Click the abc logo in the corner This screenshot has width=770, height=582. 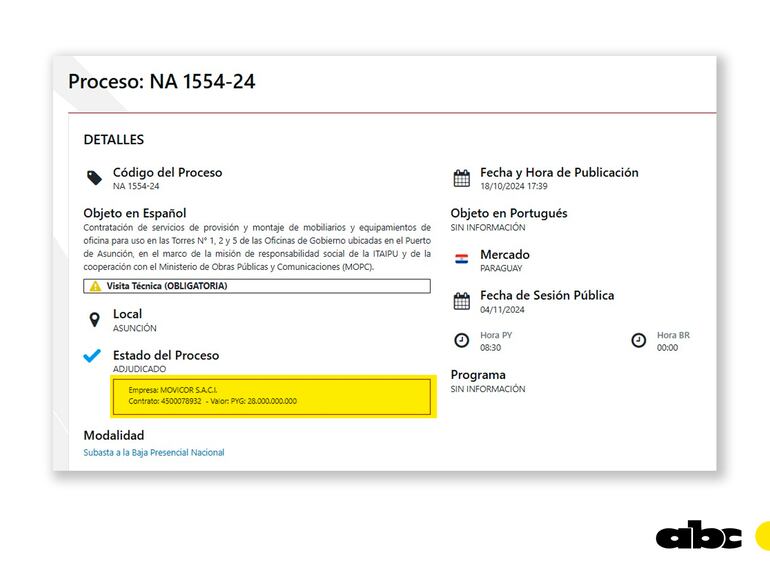(x=699, y=536)
